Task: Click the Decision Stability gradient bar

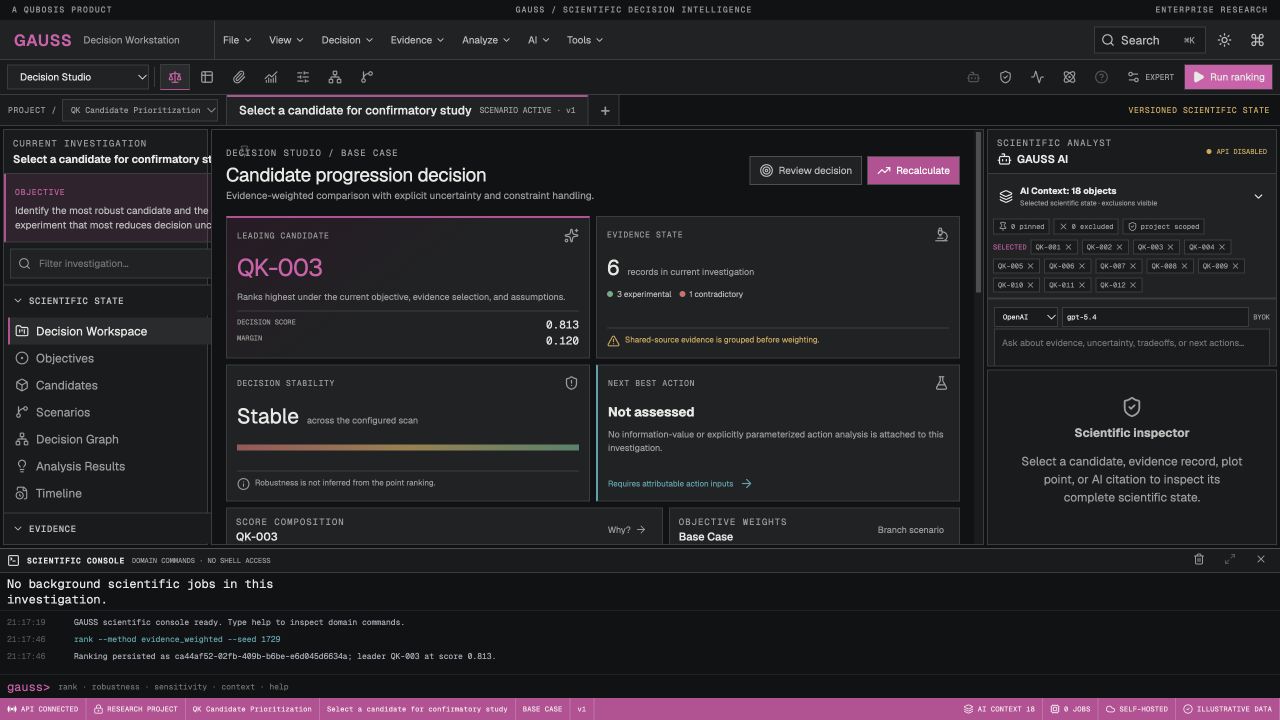Action: (x=408, y=447)
